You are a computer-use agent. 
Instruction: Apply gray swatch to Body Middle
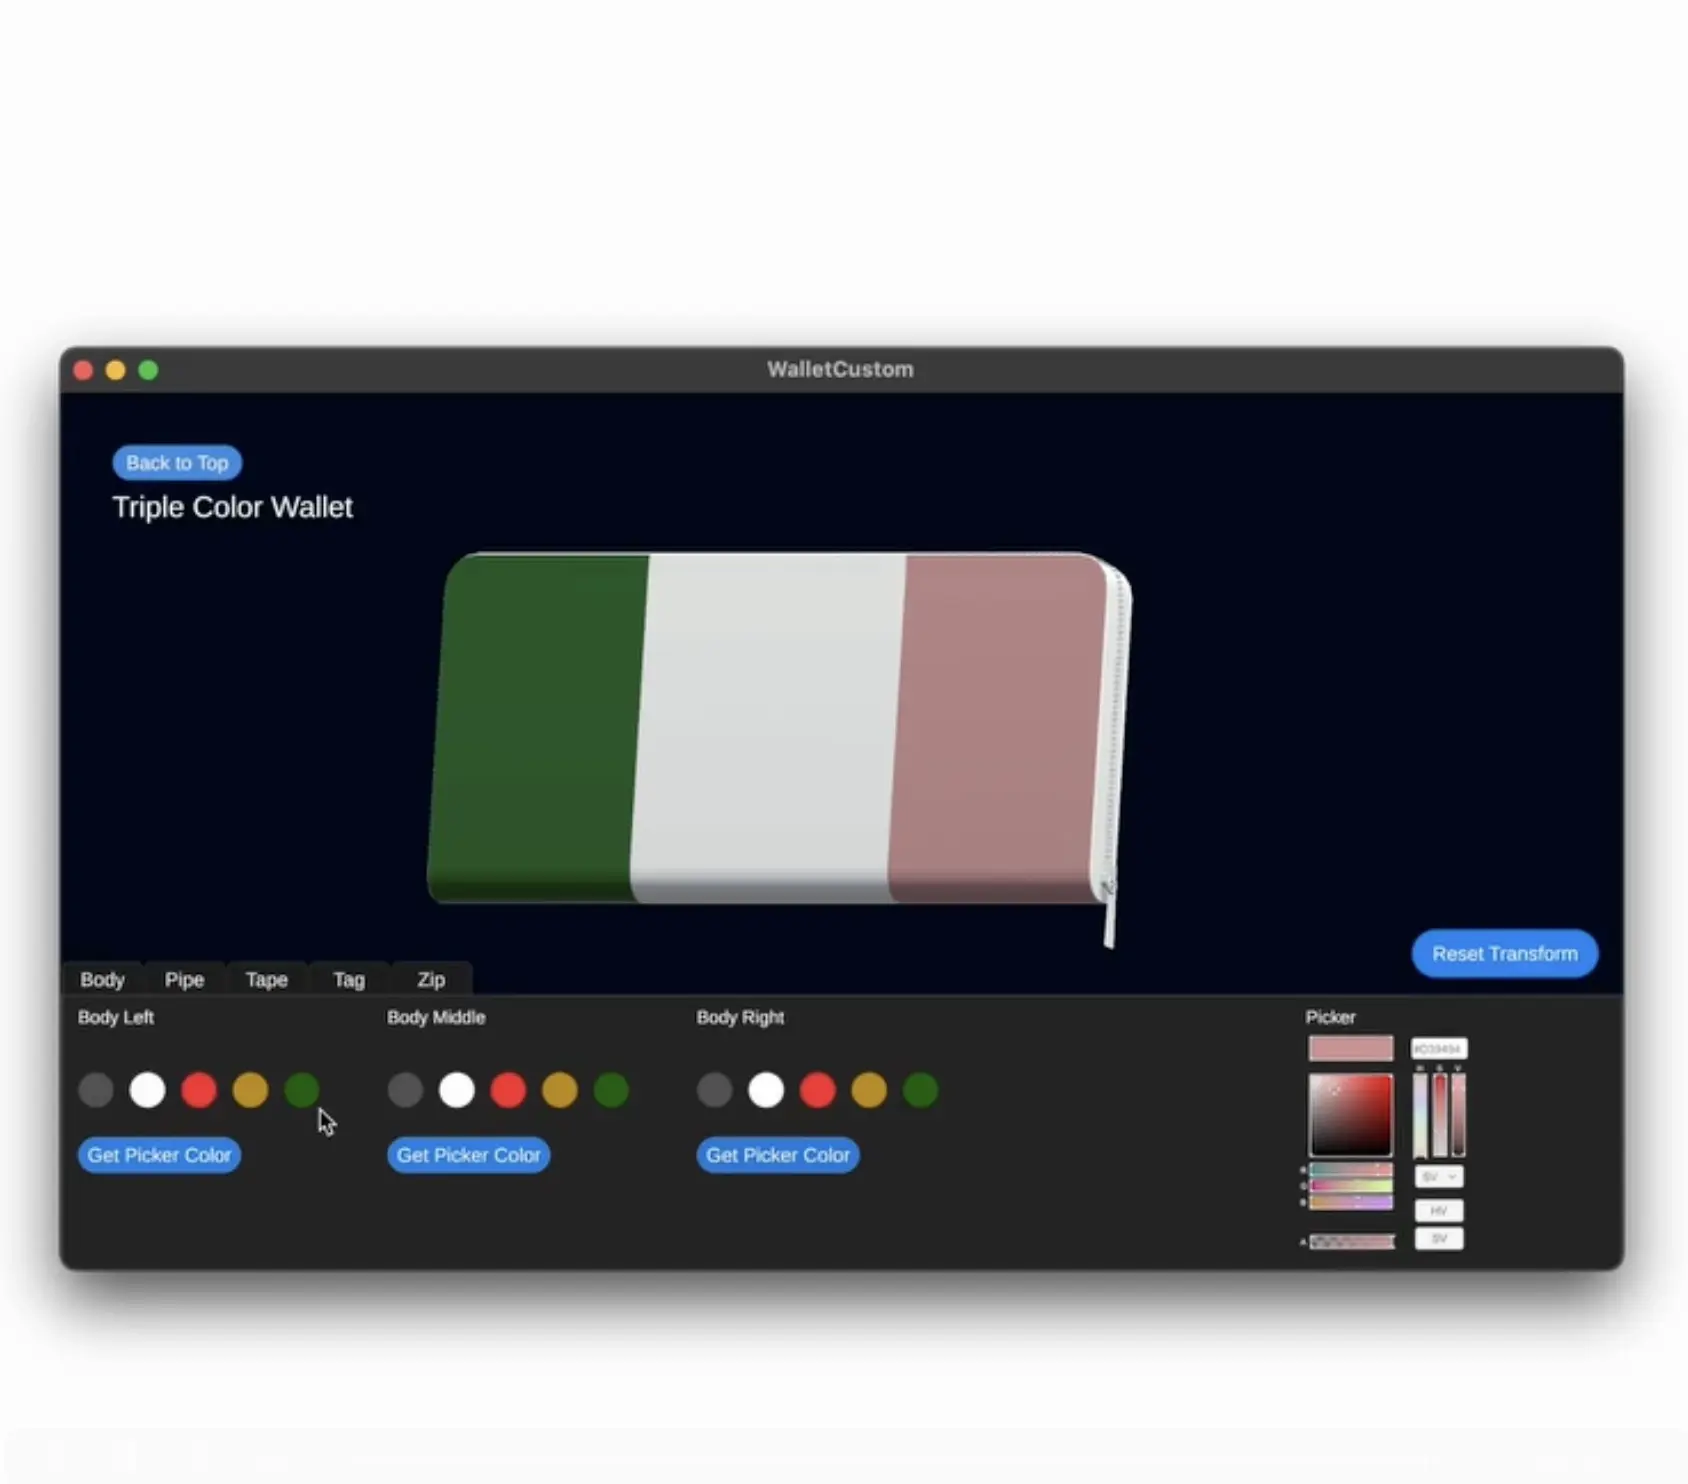pos(405,1090)
